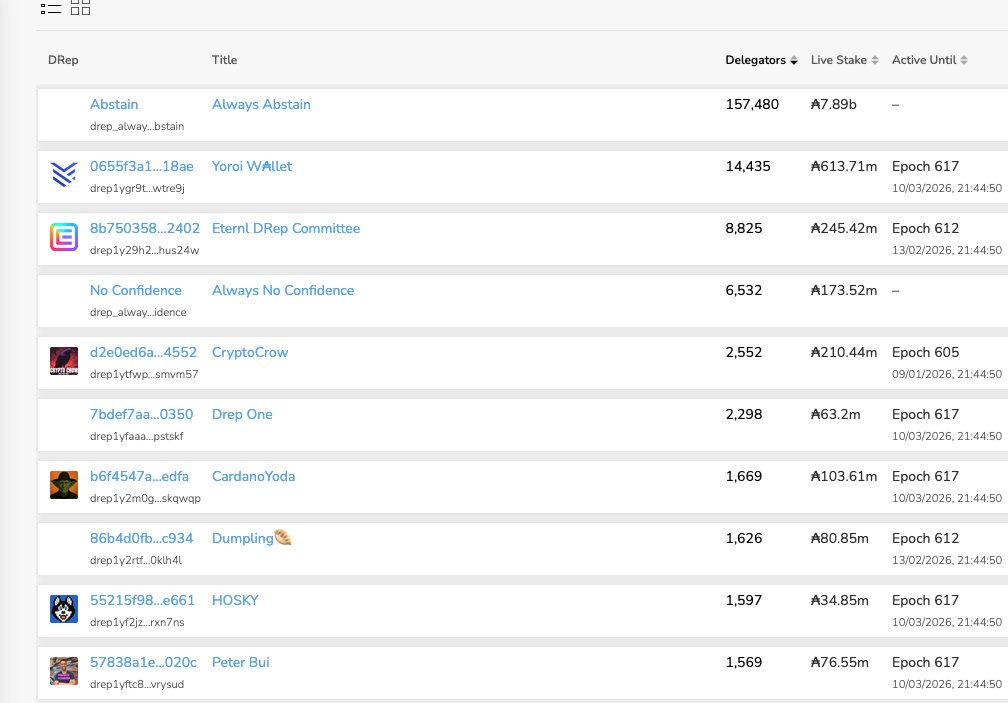
Task: Click the ₳613.71m live stake value
Action: (844, 166)
